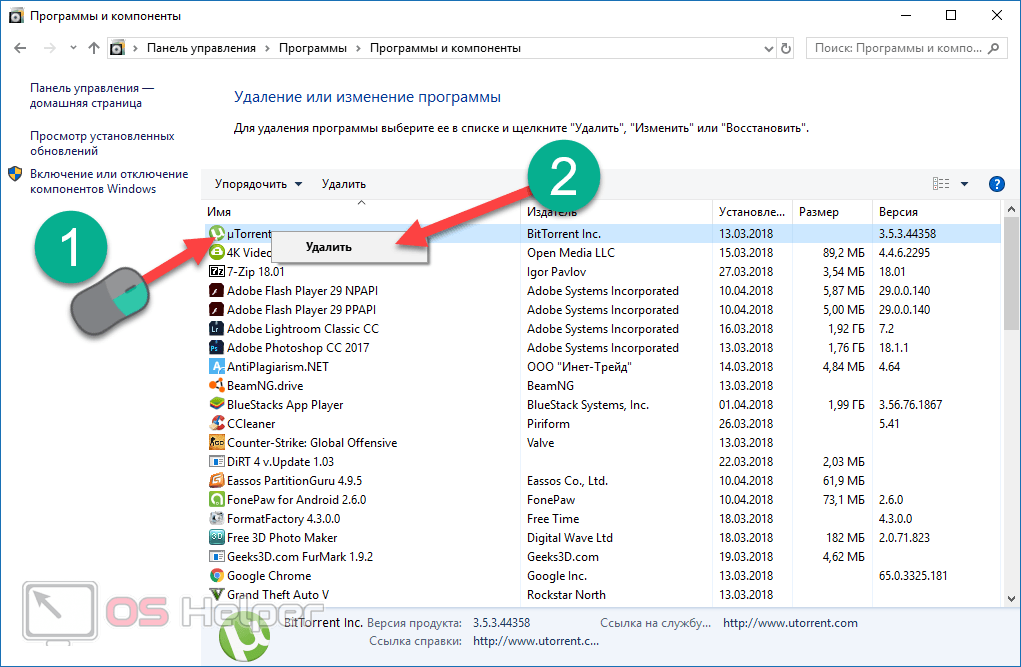Open help with the blue question mark
This screenshot has width=1021, height=667.
pyautogui.click(x=996, y=184)
